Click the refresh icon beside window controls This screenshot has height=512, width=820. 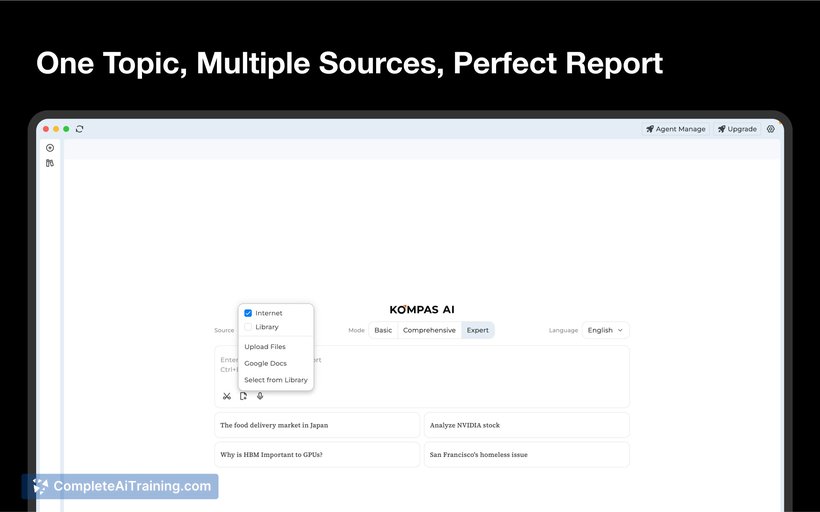tap(79, 129)
